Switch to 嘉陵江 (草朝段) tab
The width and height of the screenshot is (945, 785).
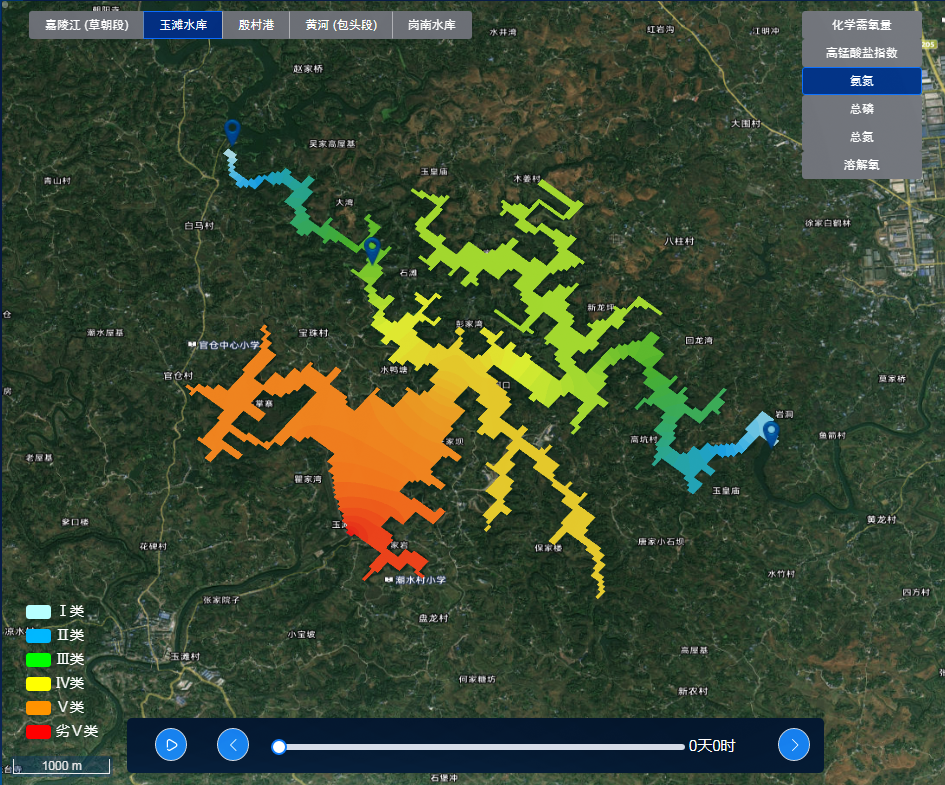tap(86, 26)
